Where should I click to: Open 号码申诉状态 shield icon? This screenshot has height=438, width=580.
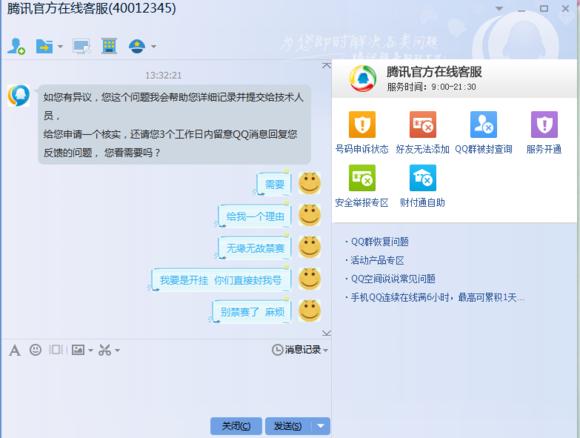tap(362, 124)
